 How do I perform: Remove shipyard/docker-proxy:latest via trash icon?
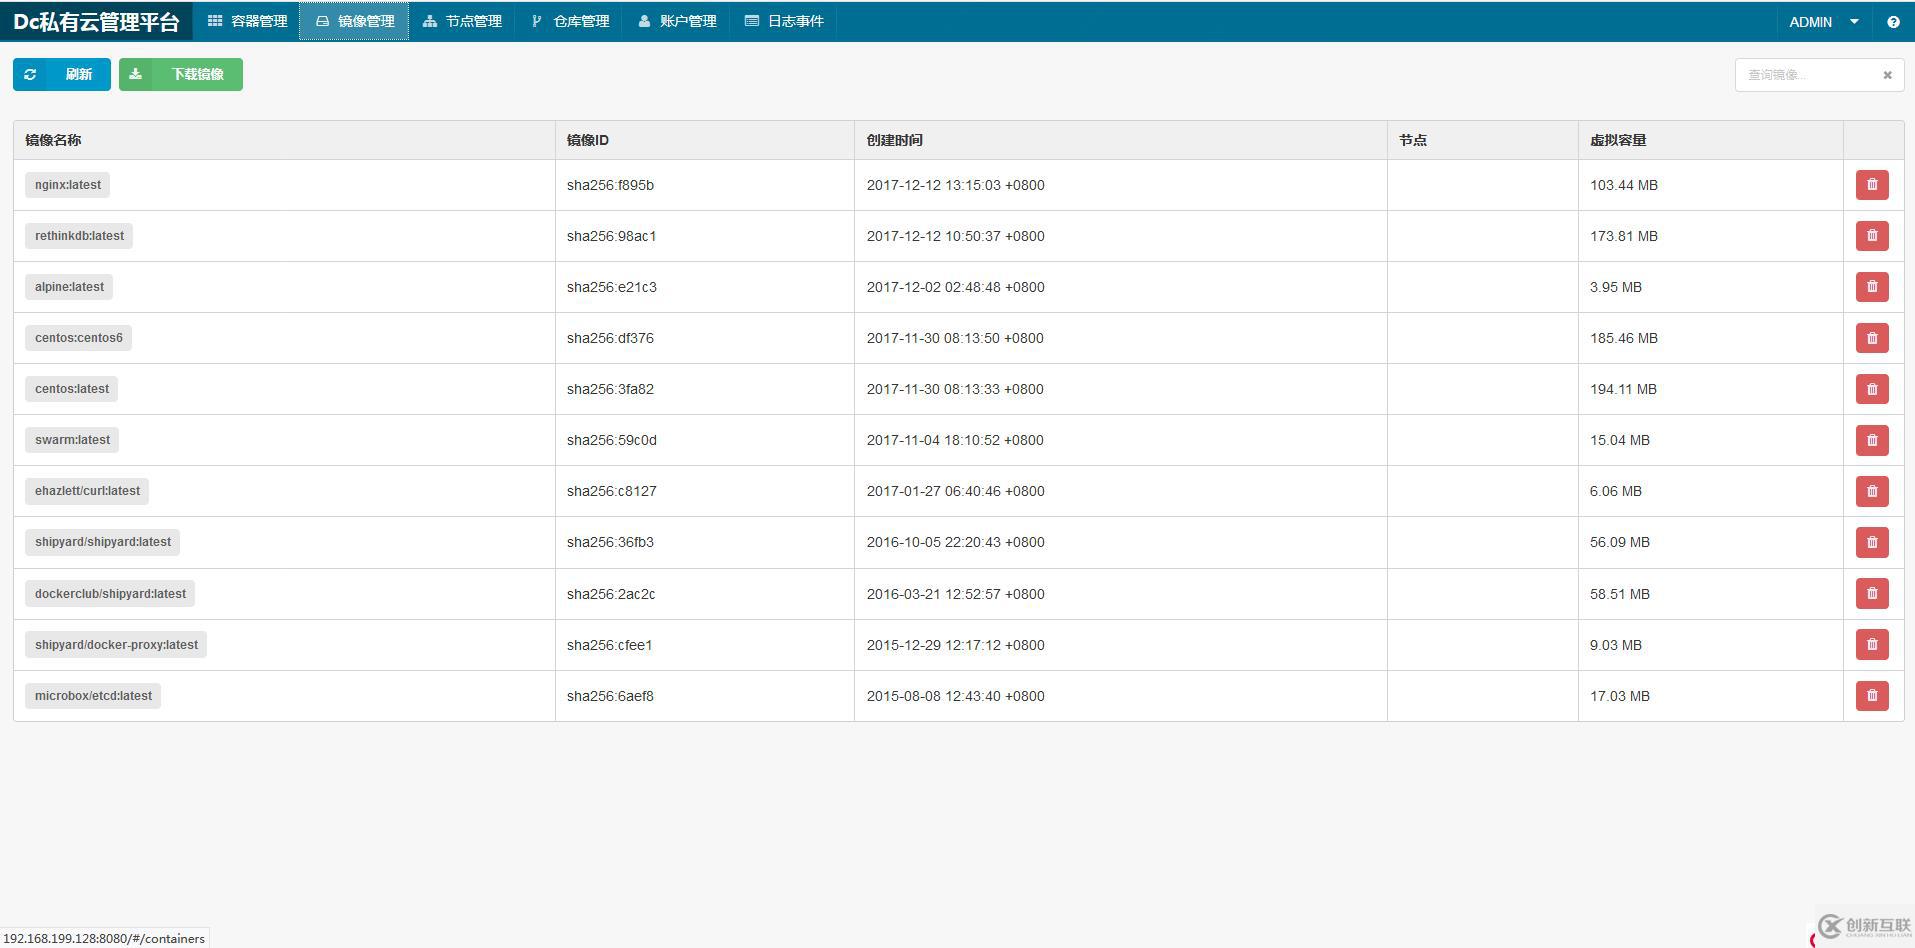pyautogui.click(x=1871, y=645)
